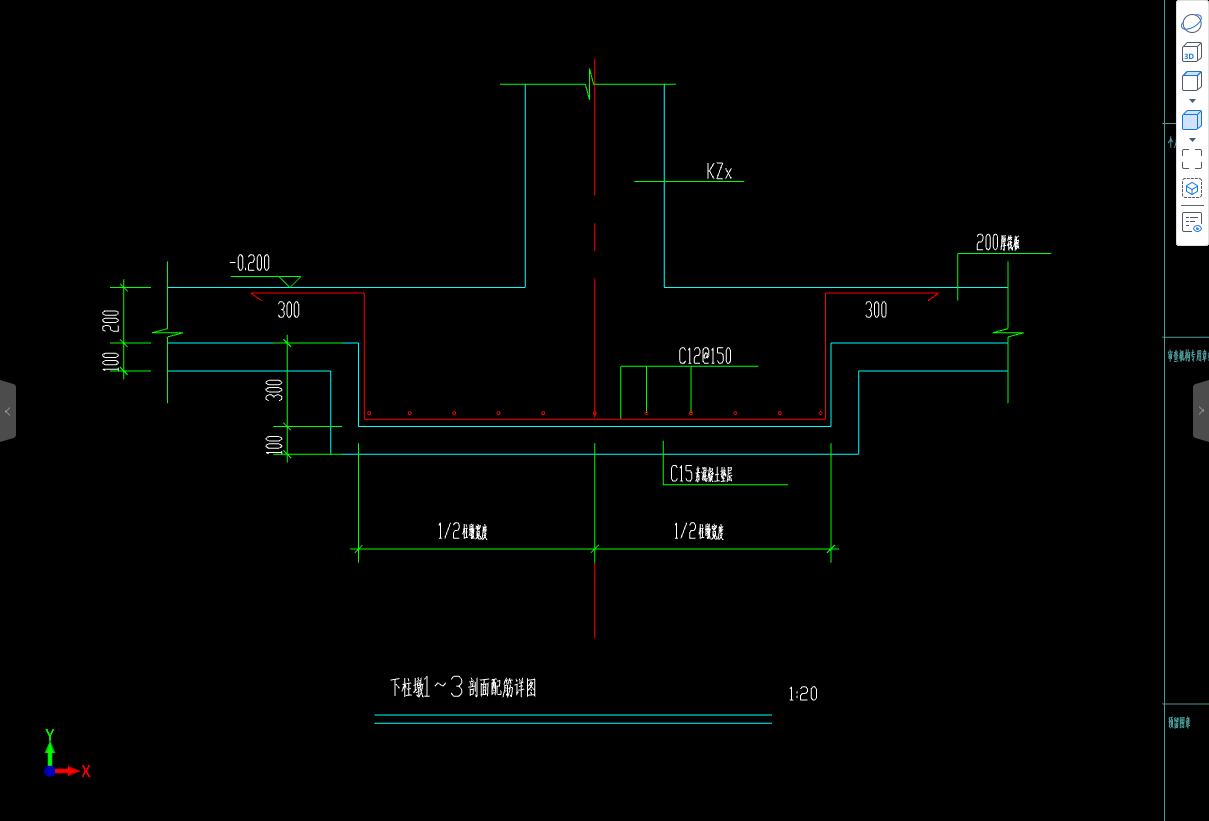Click the 1:20 scale text
1209x821 pixels.
coord(803,693)
